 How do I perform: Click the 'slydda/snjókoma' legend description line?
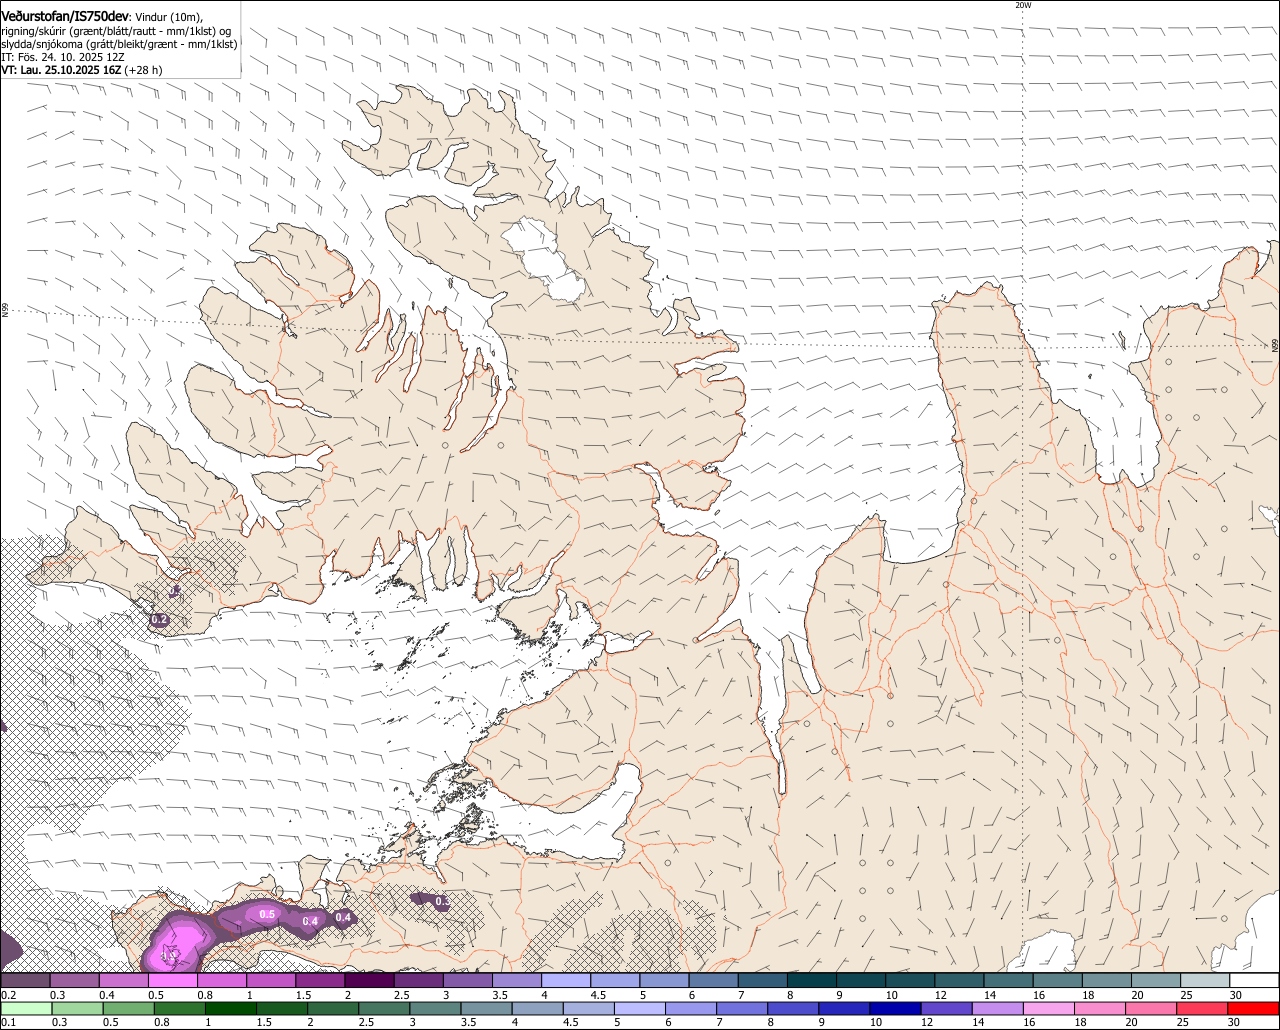tap(119, 44)
